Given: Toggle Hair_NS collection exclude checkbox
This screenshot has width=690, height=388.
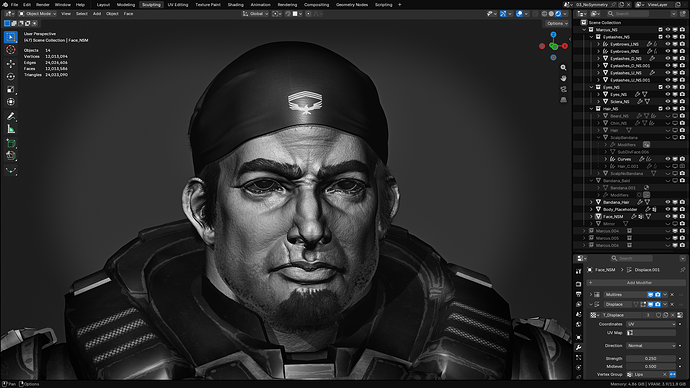Looking at the screenshot, I should [x=661, y=109].
